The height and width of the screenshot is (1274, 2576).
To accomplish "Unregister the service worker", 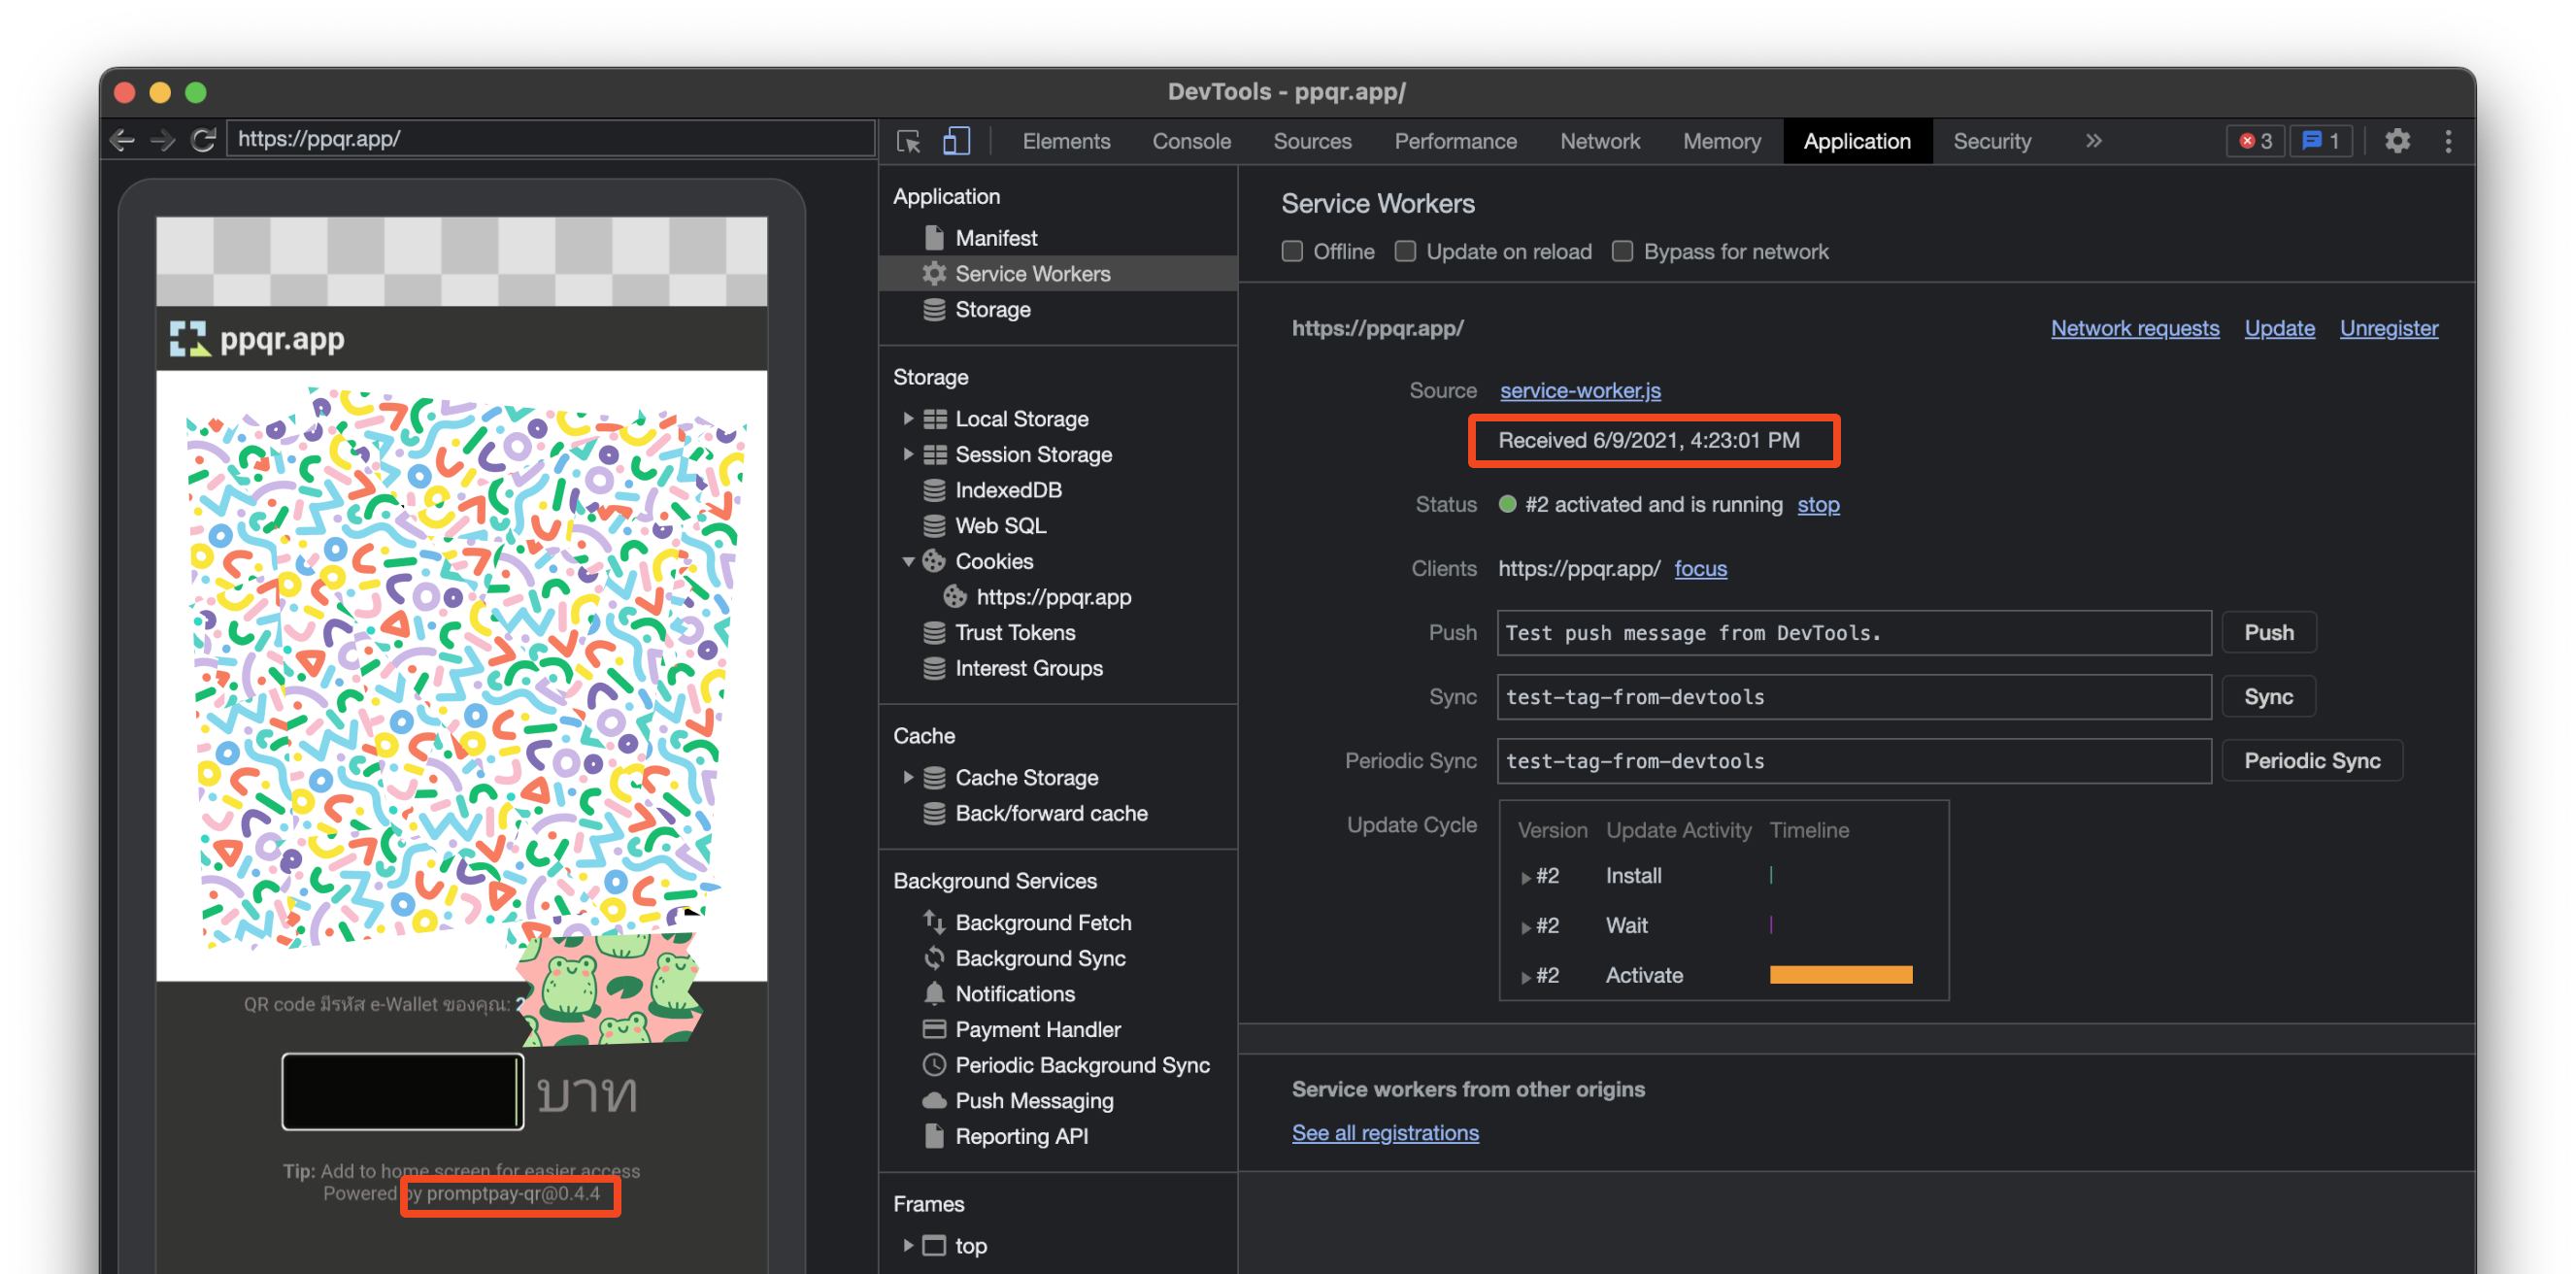I will click(x=2389, y=328).
